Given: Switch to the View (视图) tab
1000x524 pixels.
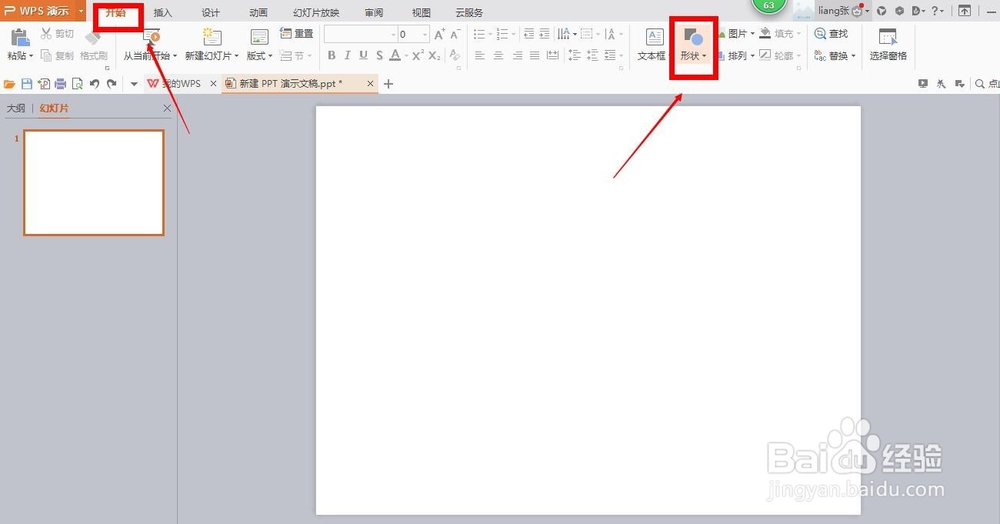Looking at the screenshot, I should tap(421, 13).
